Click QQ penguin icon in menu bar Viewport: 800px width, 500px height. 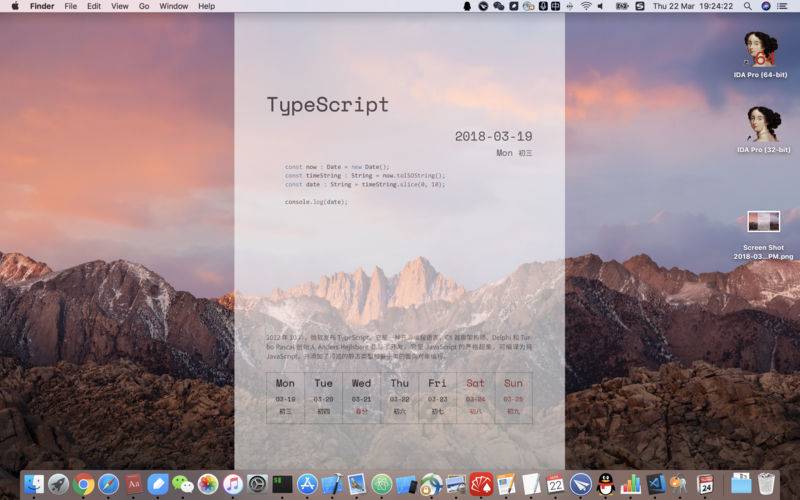pos(467,6)
